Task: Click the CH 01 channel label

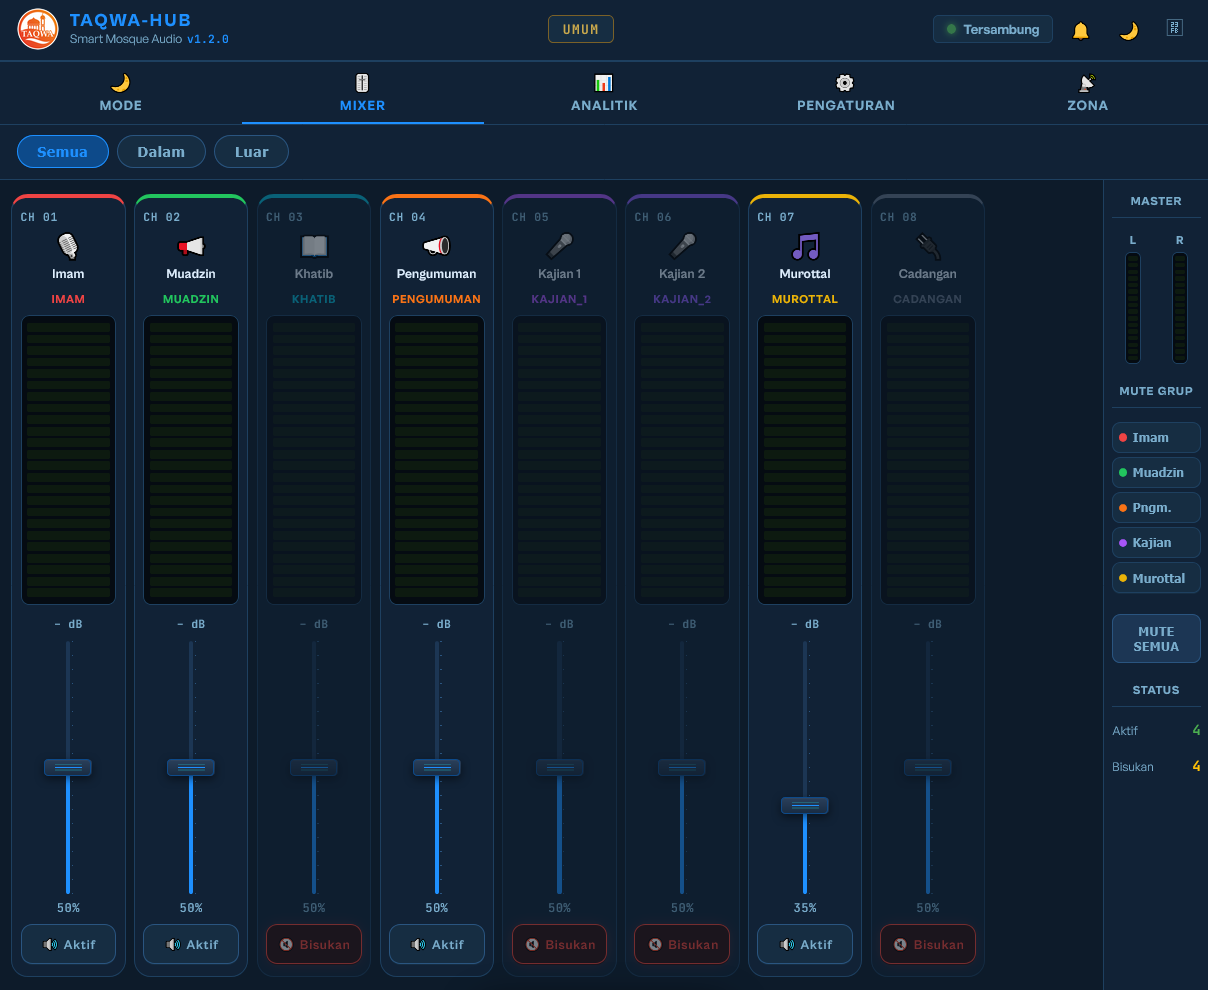Action: (39, 217)
